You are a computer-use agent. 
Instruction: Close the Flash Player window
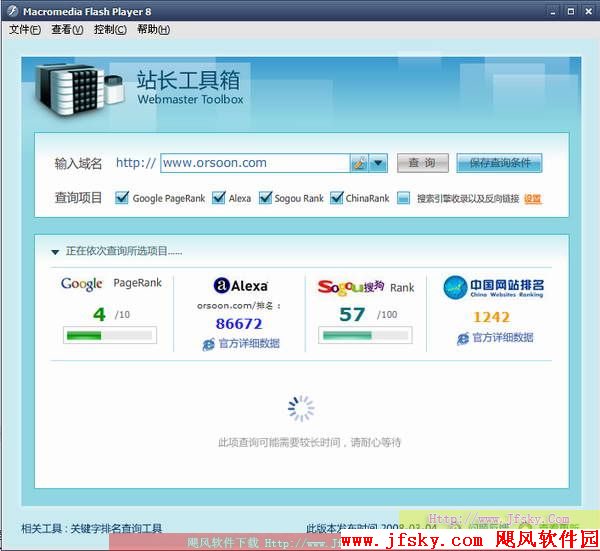(x=589, y=11)
